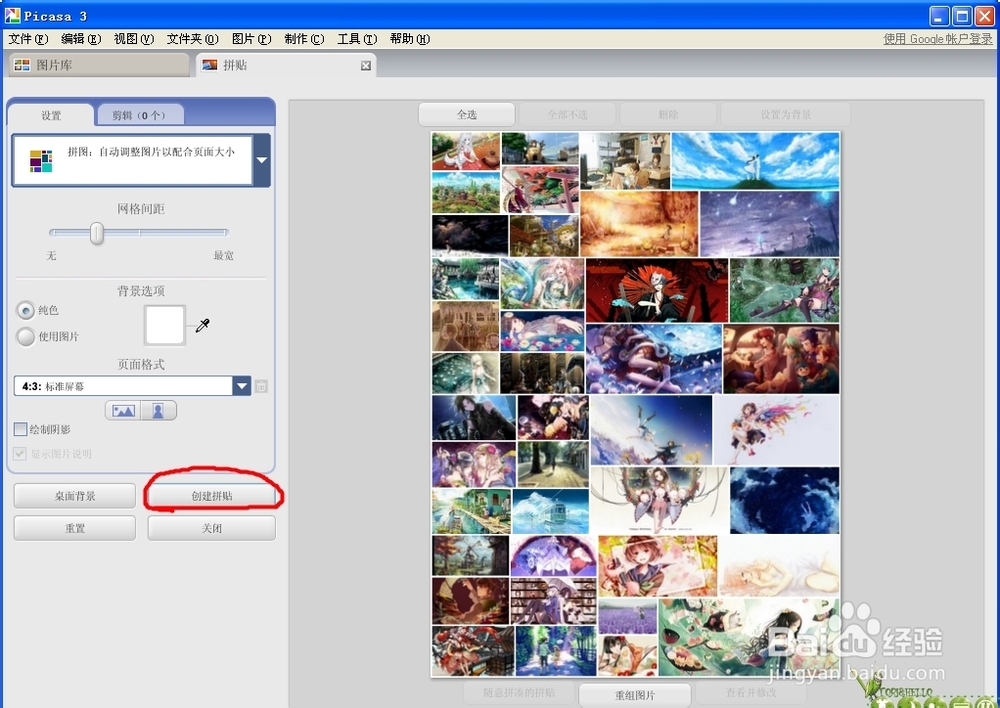
Task: Open the 帮助(H) menu
Action: tap(410, 39)
